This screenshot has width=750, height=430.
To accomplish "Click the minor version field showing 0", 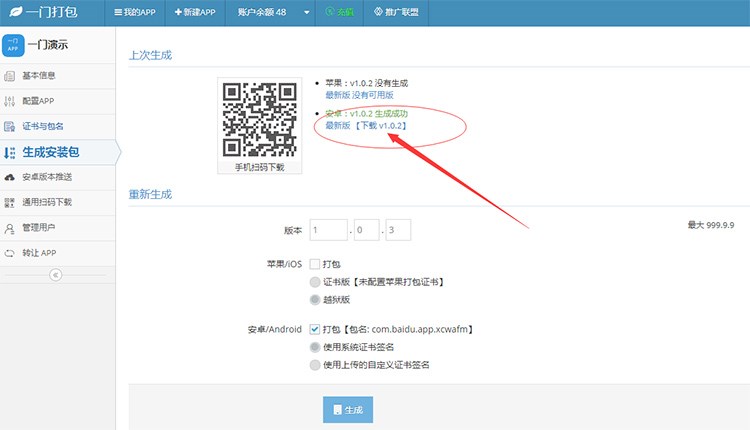I will pyautogui.click(x=366, y=230).
